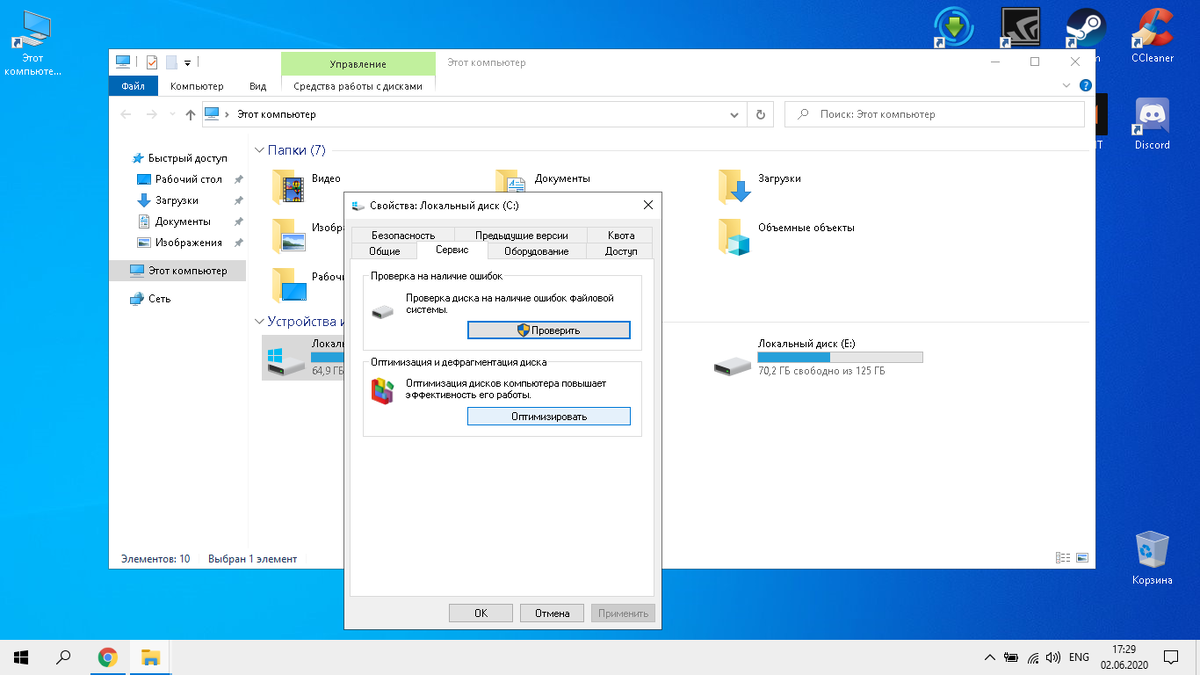1200x675 pixels.
Task: Confirm the properties dialog with OK
Action: [x=481, y=613]
